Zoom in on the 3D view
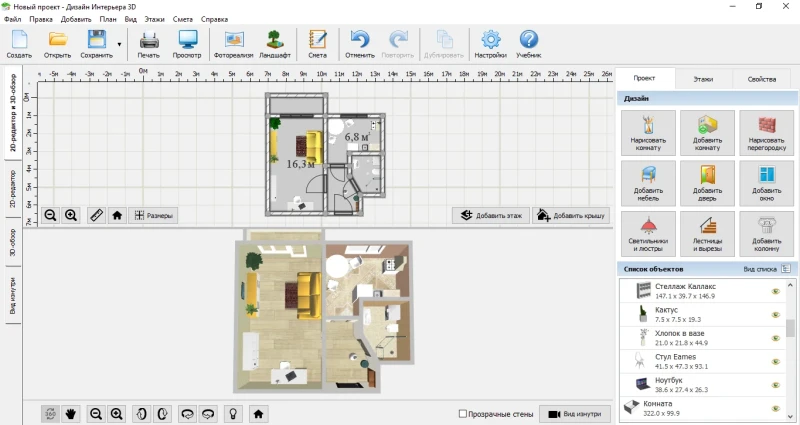Screen dimensions: 800x425 point(117,414)
